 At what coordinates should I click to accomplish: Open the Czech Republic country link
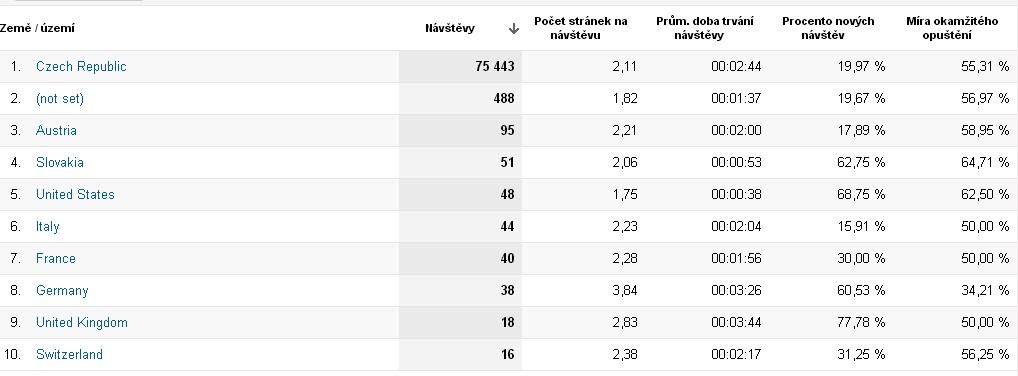(81, 66)
